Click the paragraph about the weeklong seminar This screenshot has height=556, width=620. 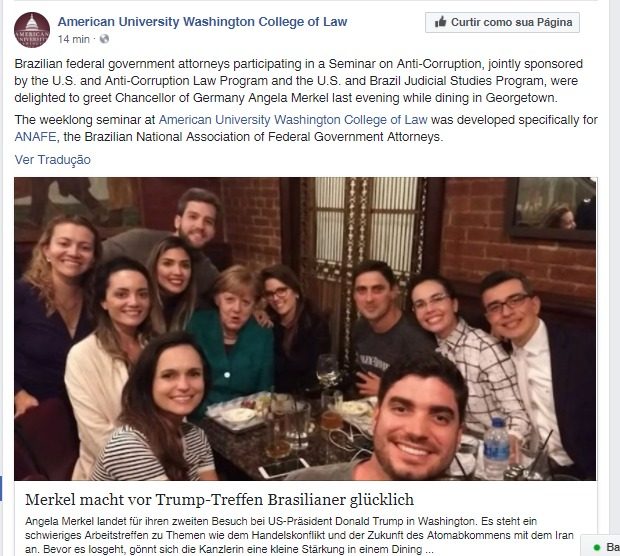[x=300, y=128]
